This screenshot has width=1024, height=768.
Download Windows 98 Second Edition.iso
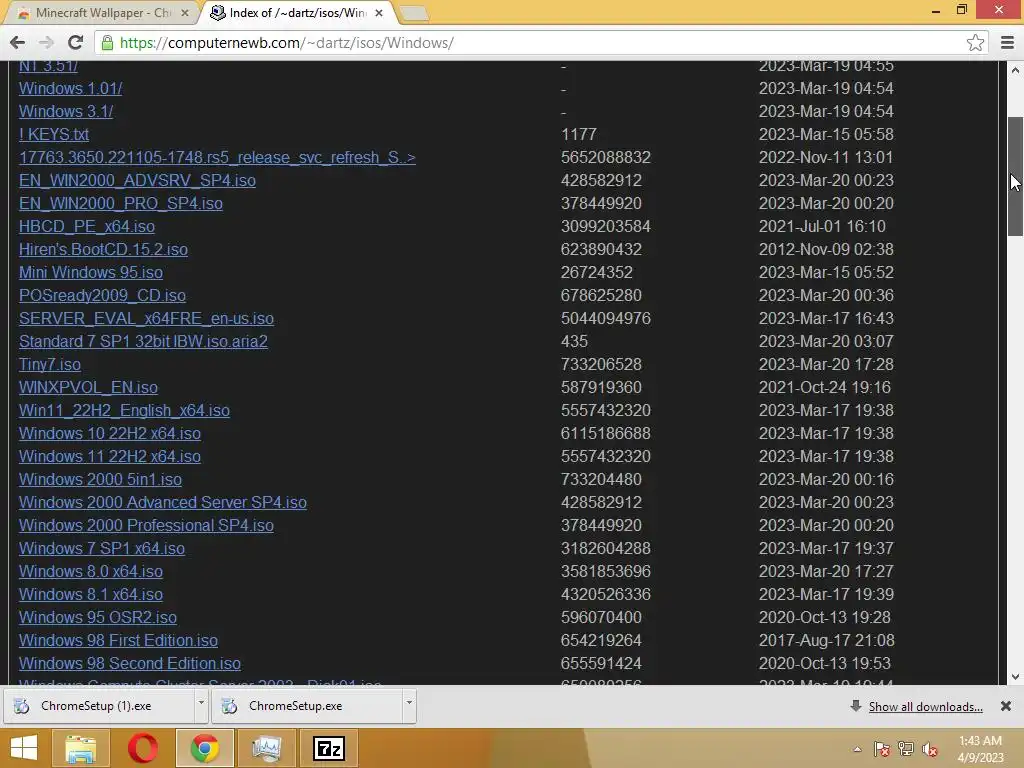pos(130,664)
